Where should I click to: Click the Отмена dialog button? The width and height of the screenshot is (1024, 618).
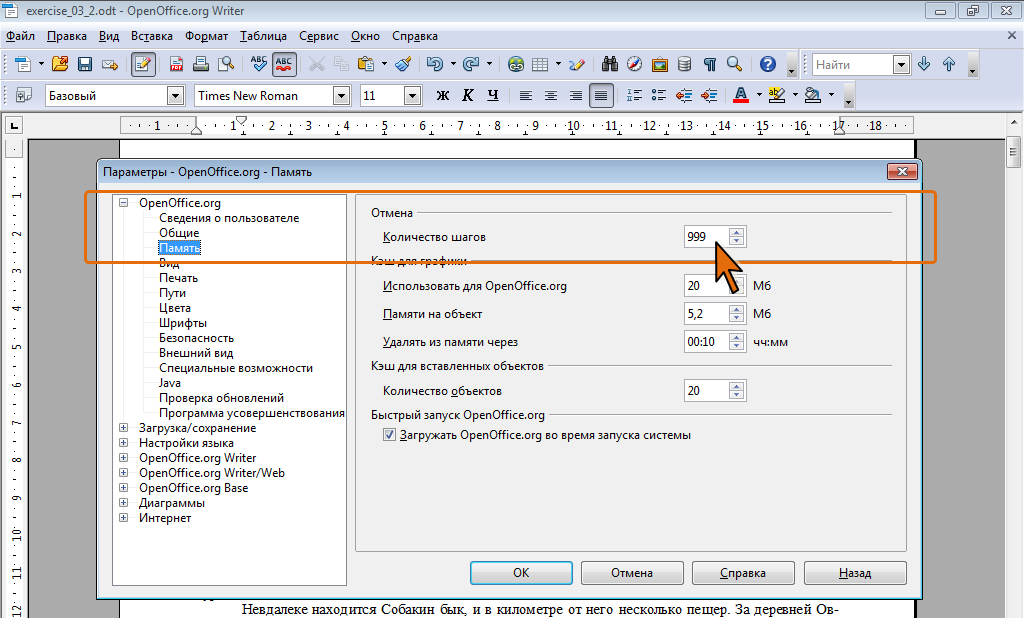click(x=632, y=573)
